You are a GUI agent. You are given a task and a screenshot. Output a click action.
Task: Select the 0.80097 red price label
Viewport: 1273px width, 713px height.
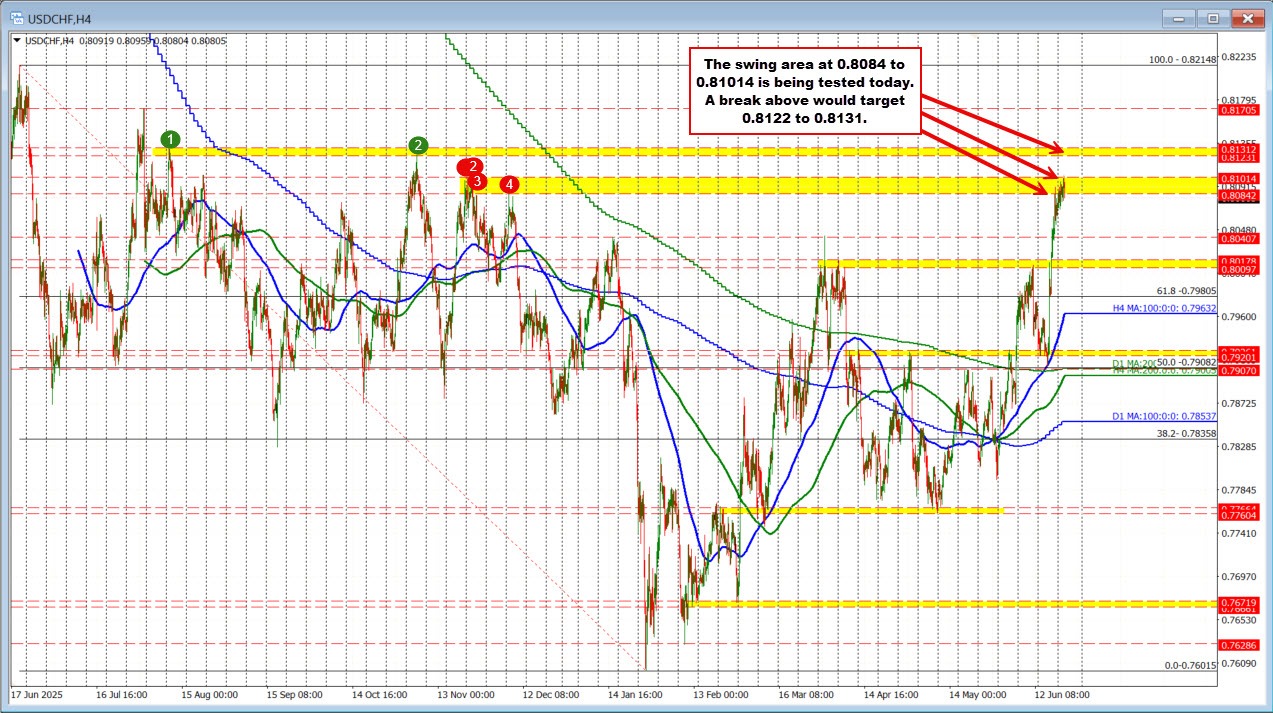[x=1237, y=270]
